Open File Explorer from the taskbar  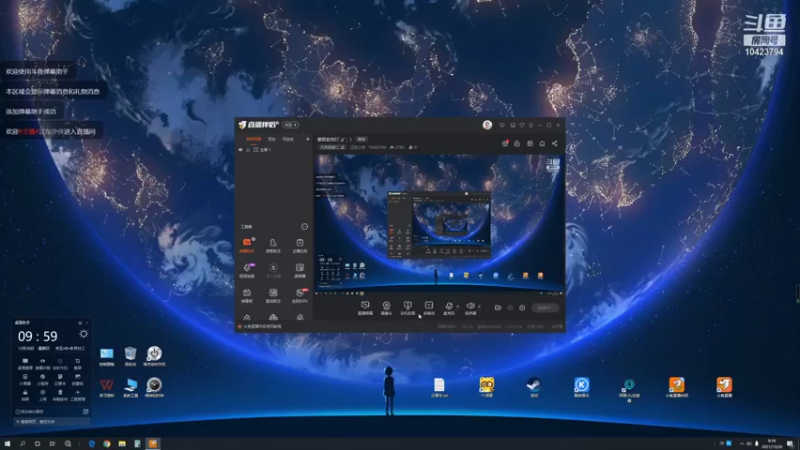(122, 444)
